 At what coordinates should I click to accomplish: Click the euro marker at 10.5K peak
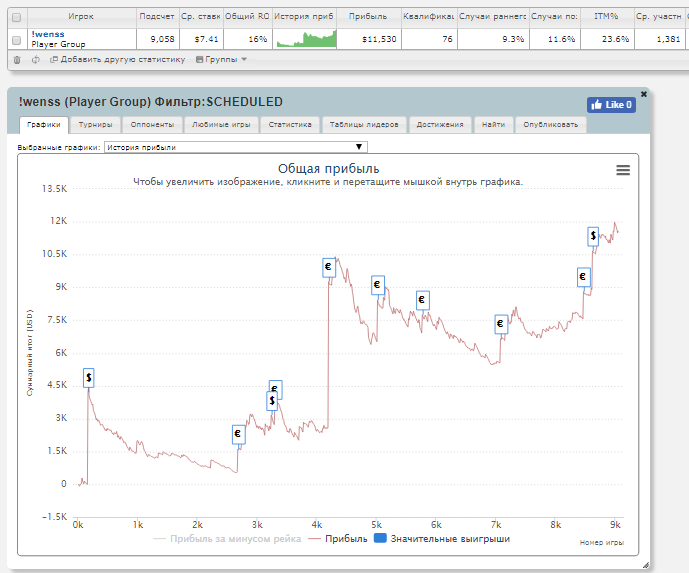pos(328,267)
